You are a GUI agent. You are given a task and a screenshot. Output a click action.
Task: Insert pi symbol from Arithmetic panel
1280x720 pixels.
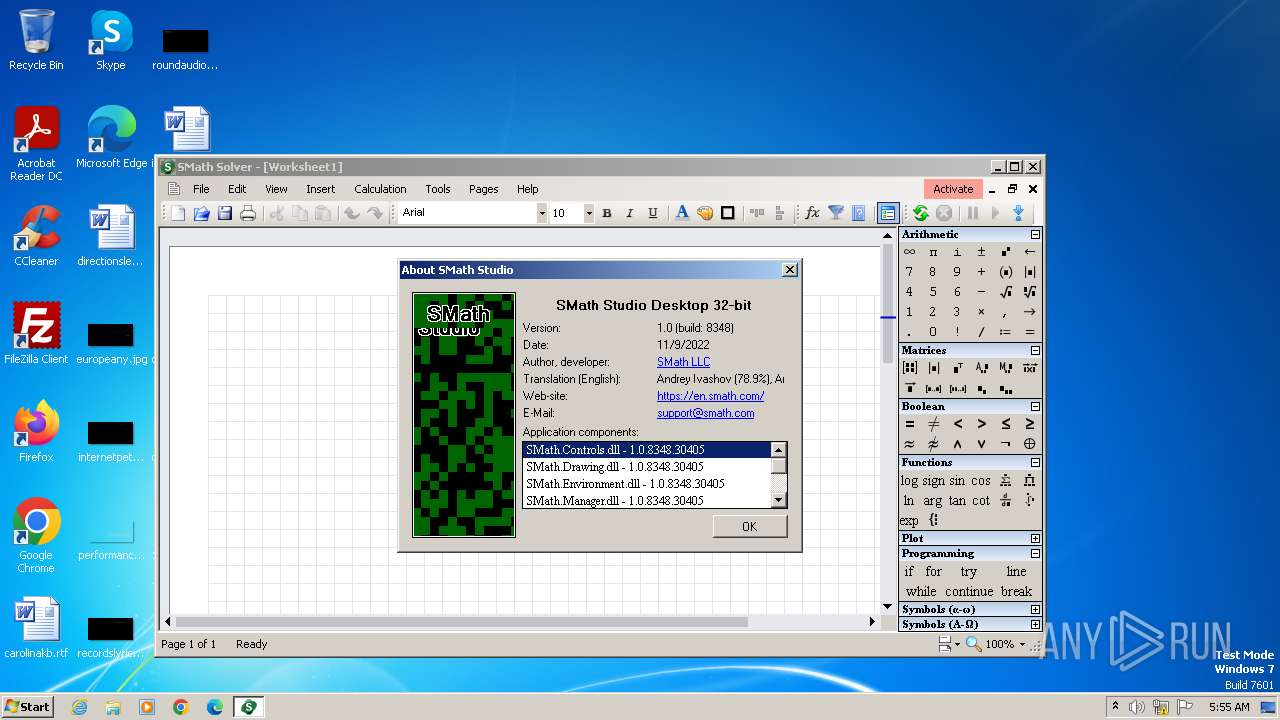tap(933, 252)
